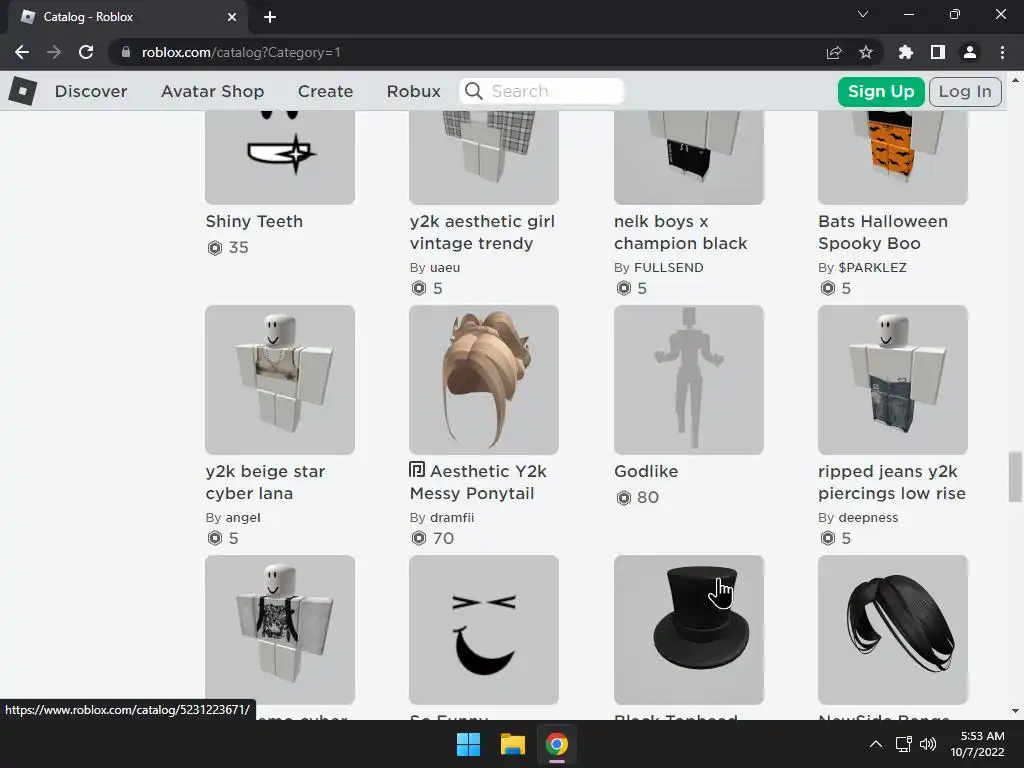Open the Roblox home logo
This screenshot has height=768, width=1024.
[23, 91]
